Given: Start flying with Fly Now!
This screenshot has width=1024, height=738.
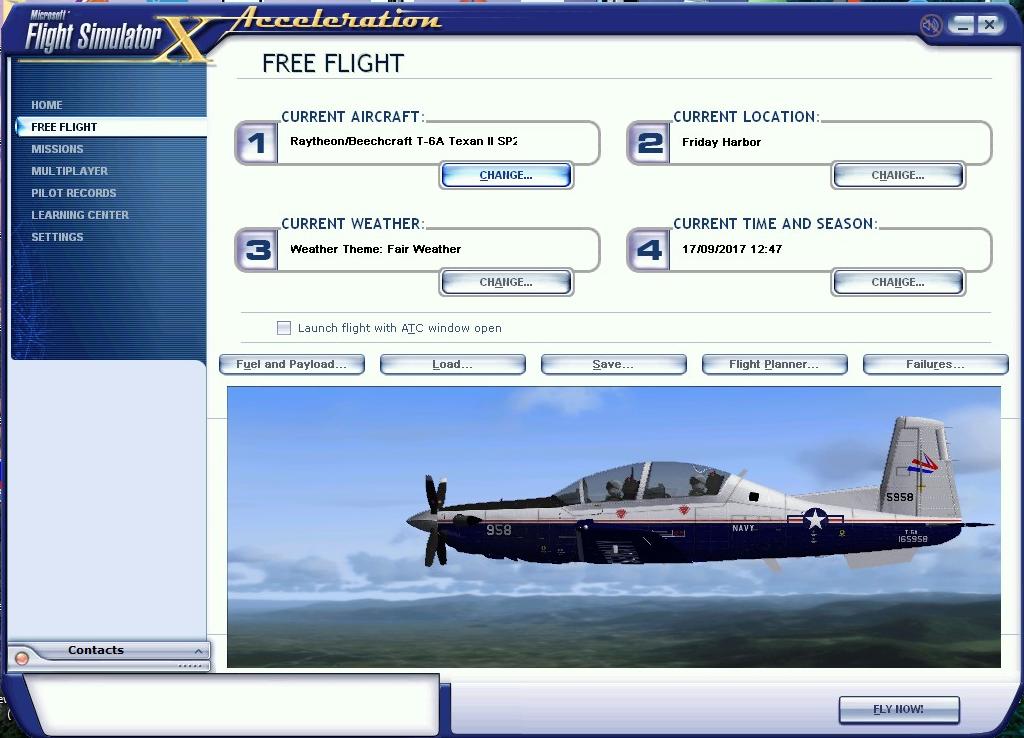Looking at the screenshot, I should coord(899,709).
